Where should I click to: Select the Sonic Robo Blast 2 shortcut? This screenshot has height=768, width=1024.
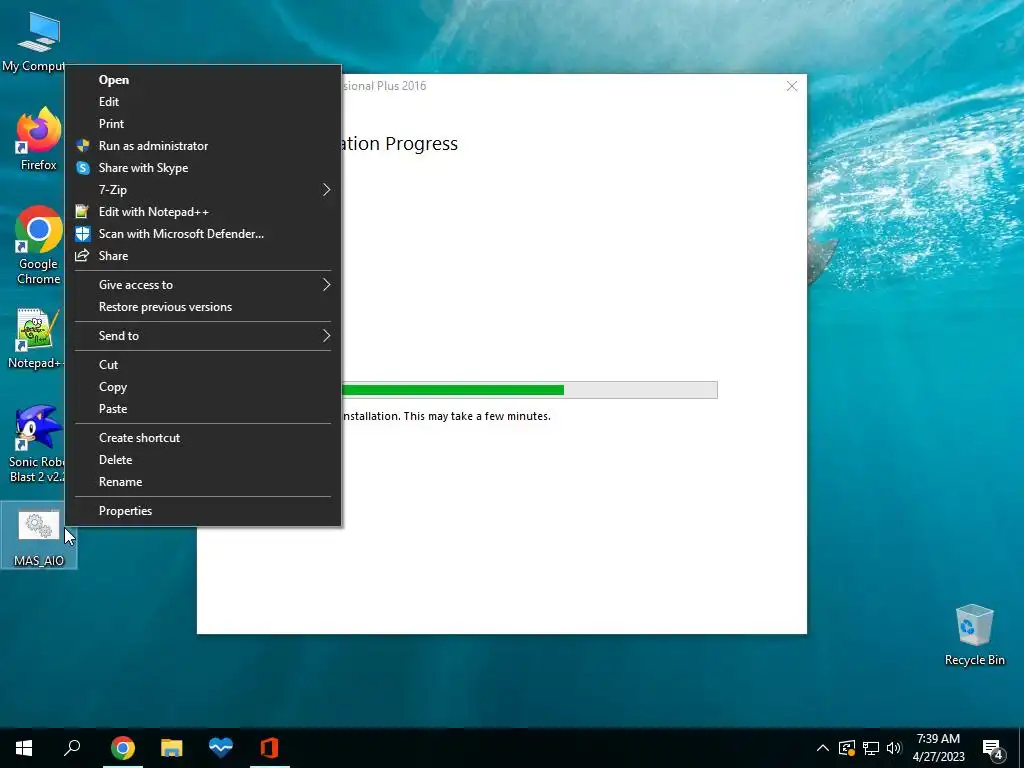37,444
